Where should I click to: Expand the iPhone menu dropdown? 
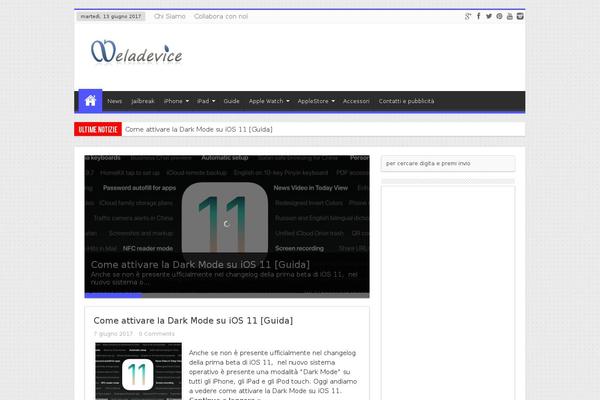(176, 101)
